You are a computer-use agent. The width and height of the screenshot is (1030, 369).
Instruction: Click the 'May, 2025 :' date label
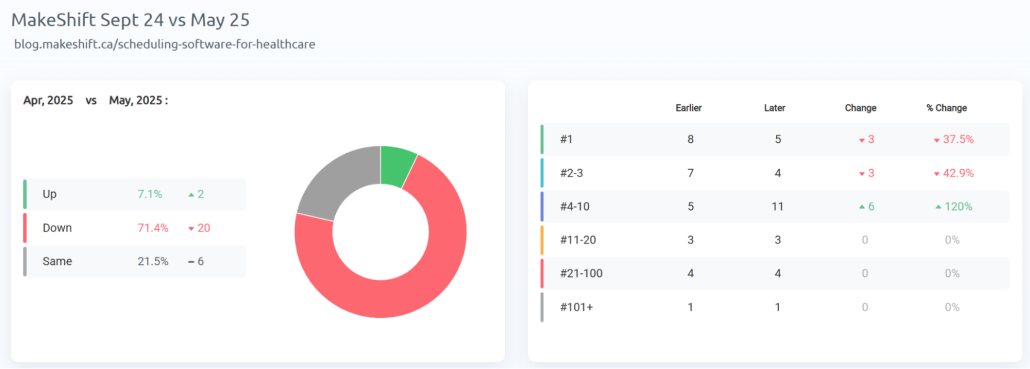tap(139, 100)
